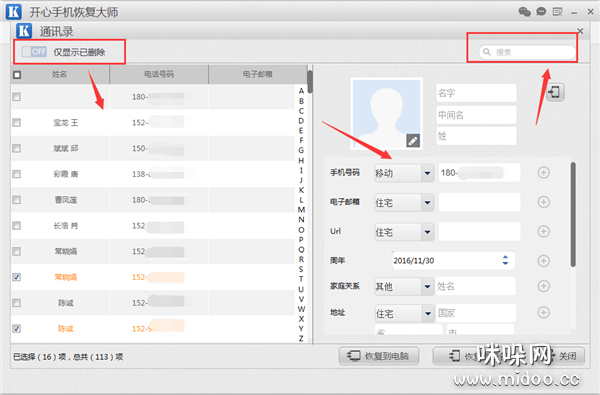Click the empty 电子邮箱 email input field
Viewport: 600px width, 395px height.
[x=479, y=202]
